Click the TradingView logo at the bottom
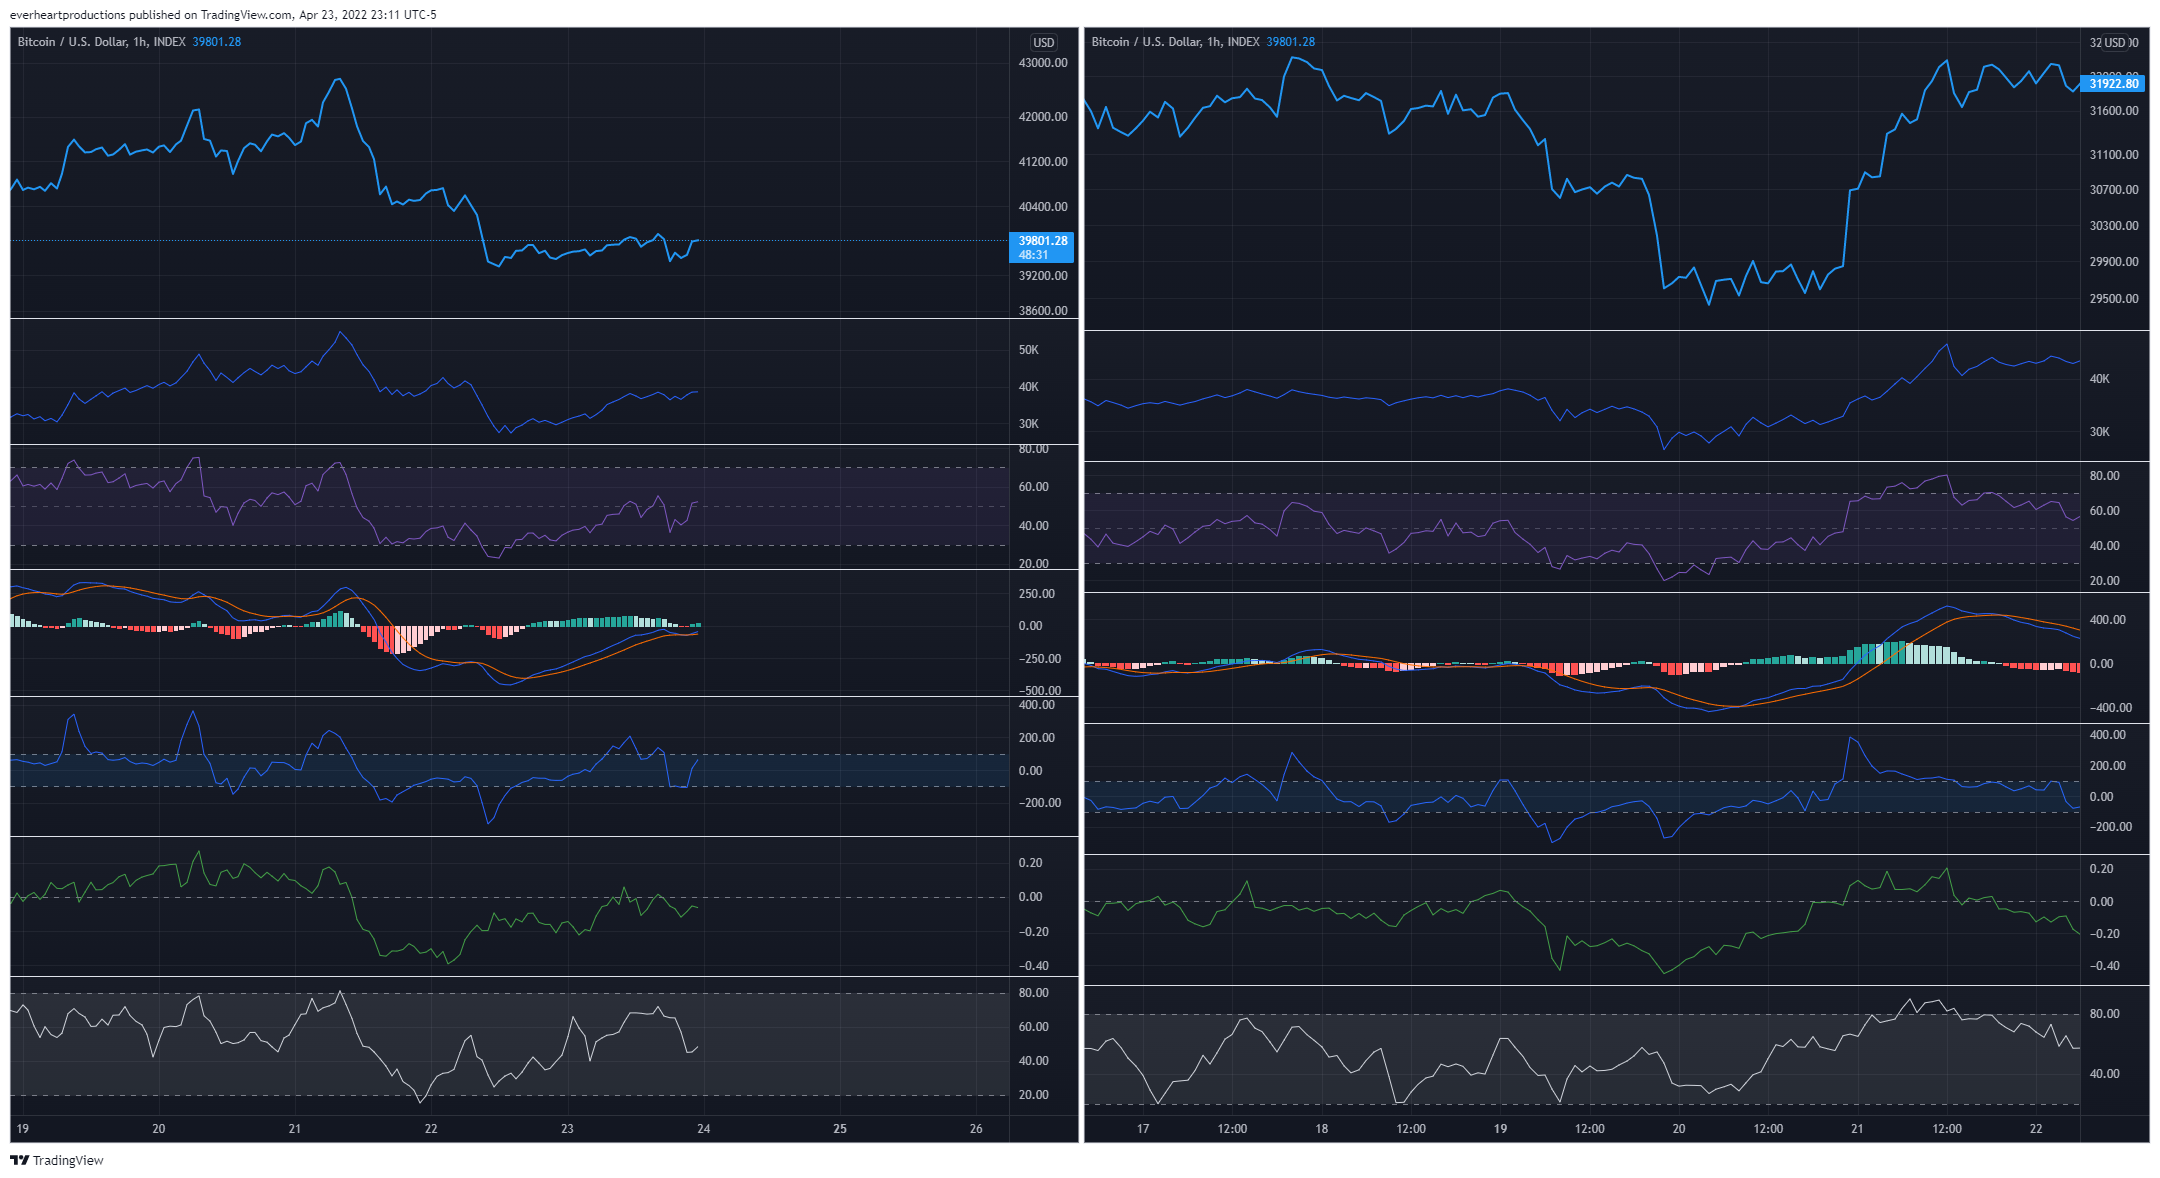 [x=57, y=1160]
